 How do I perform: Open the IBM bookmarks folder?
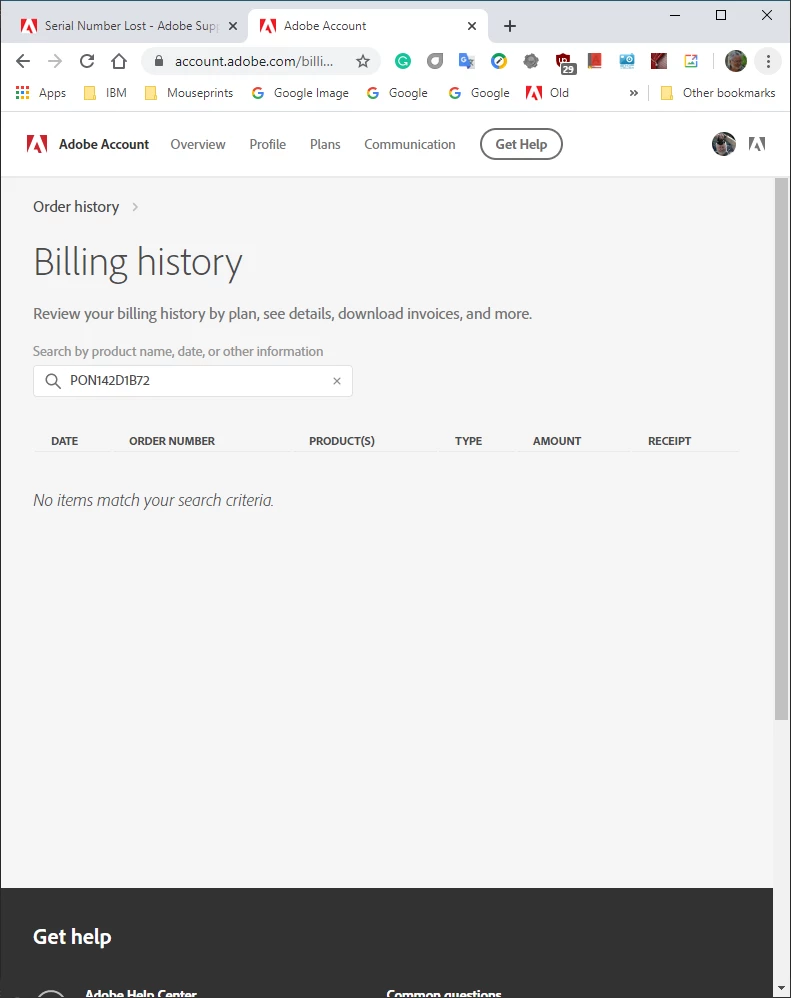tap(106, 93)
